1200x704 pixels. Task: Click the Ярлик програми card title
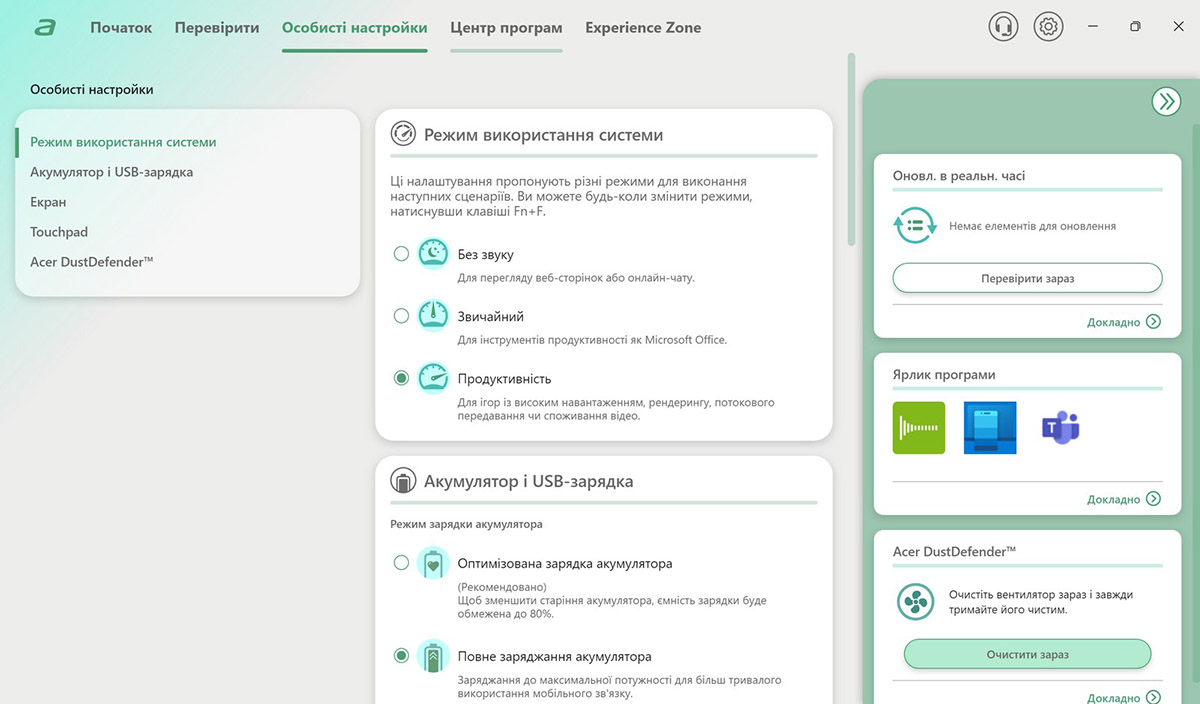point(944,375)
